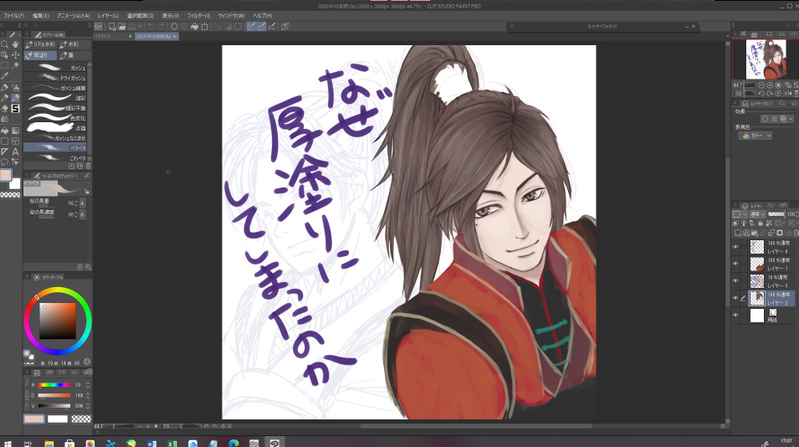Viewport: 799px width, 447px height.
Task: Click the Undo arrow in command bar
Action: point(150,26)
